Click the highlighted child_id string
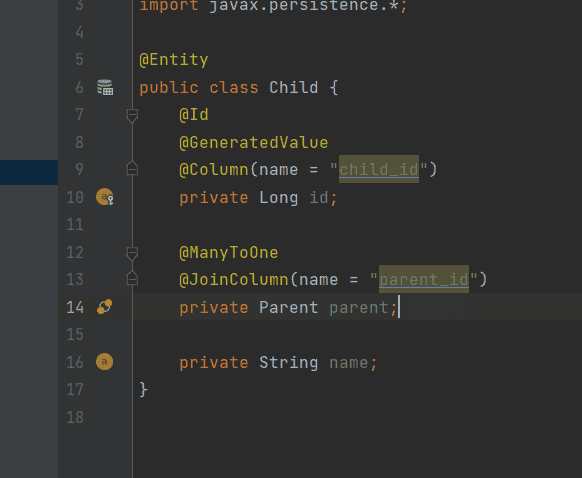The image size is (582, 478). [x=379, y=169]
